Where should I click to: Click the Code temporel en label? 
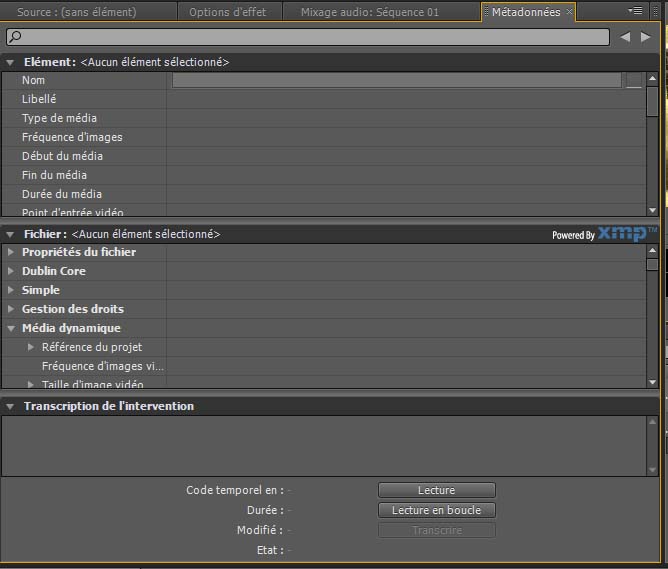click(235, 490)
